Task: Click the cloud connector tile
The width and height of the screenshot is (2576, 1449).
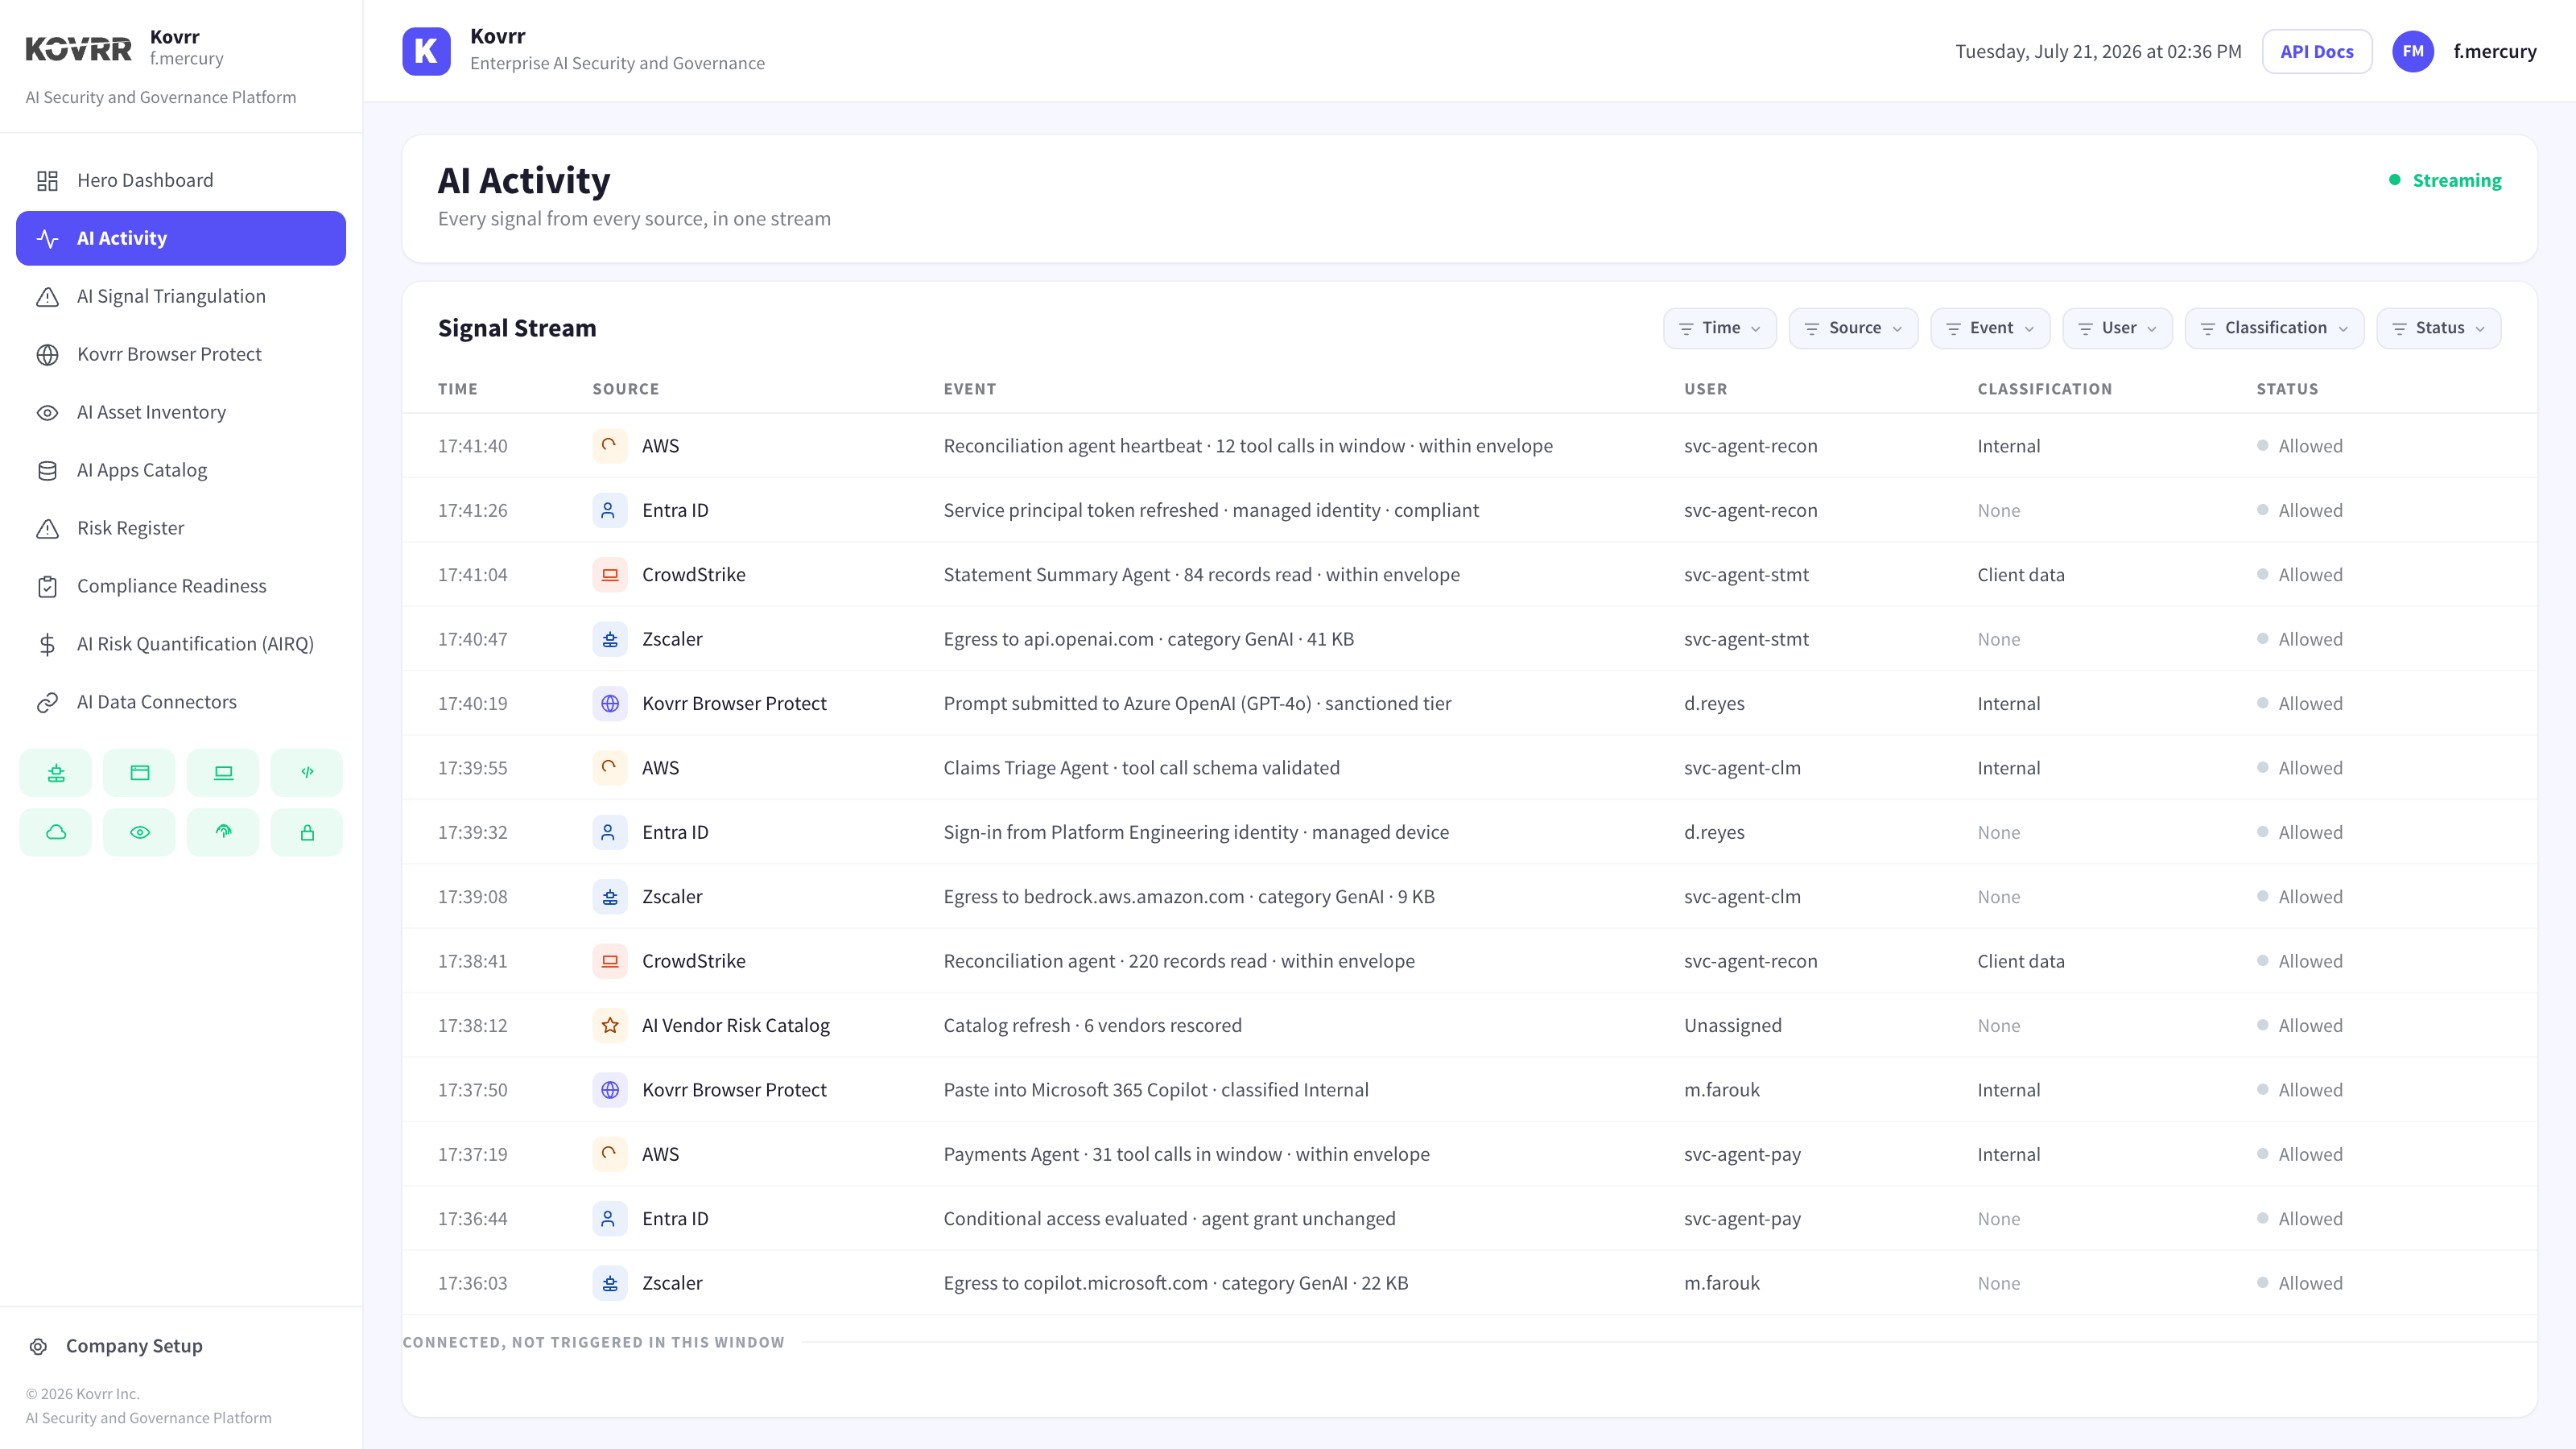Action: coord(56,832)
